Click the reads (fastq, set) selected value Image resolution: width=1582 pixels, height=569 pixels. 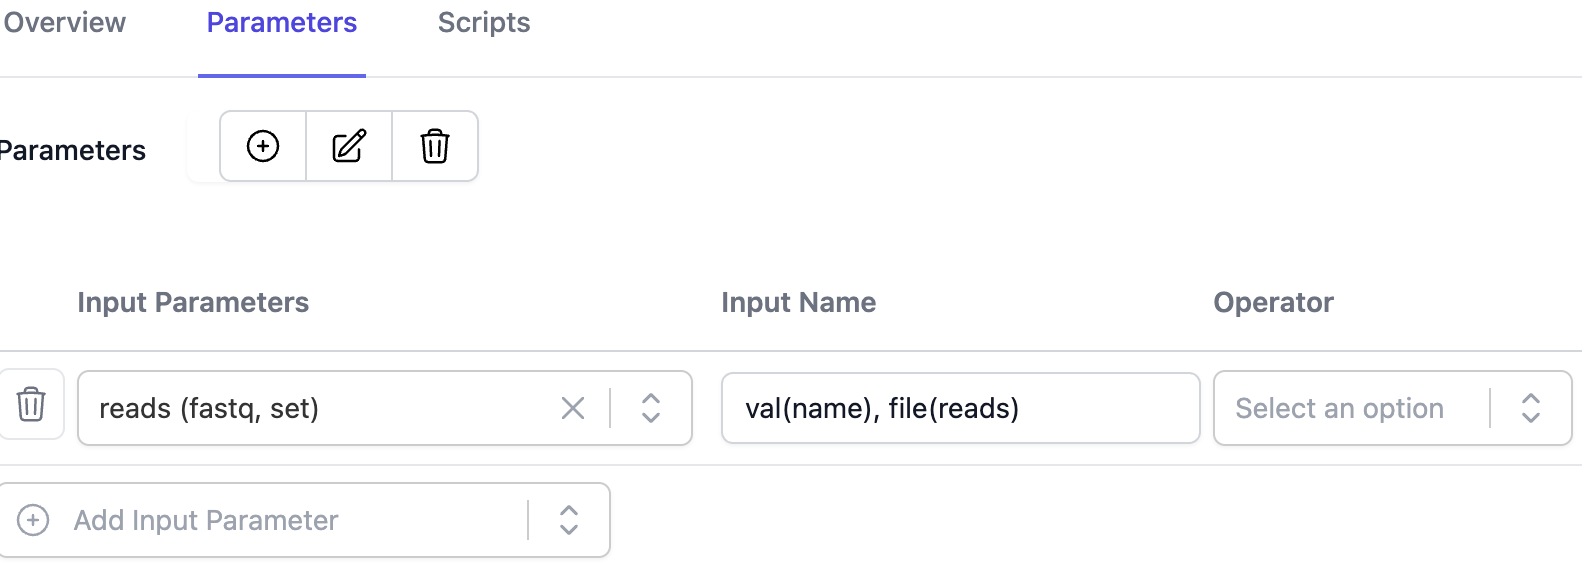click(x=209, y=408)
